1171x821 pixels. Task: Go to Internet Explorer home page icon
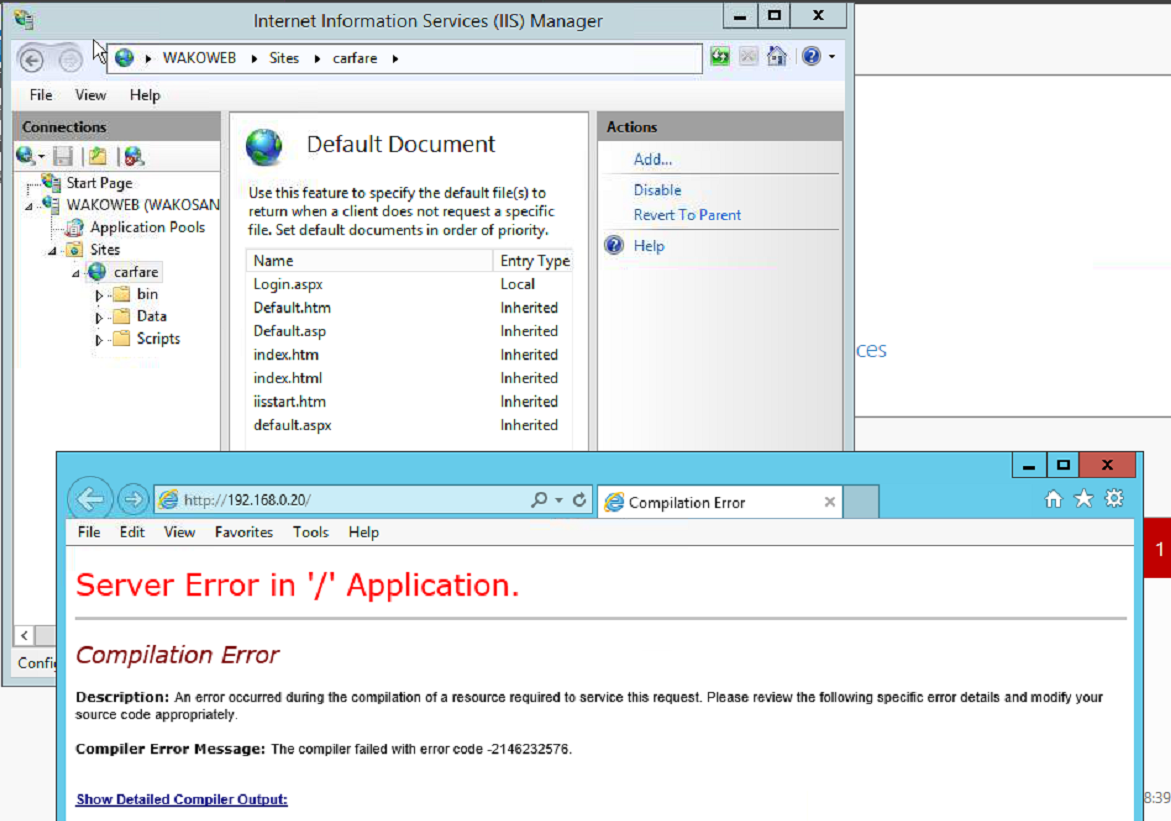point(1053,499)
